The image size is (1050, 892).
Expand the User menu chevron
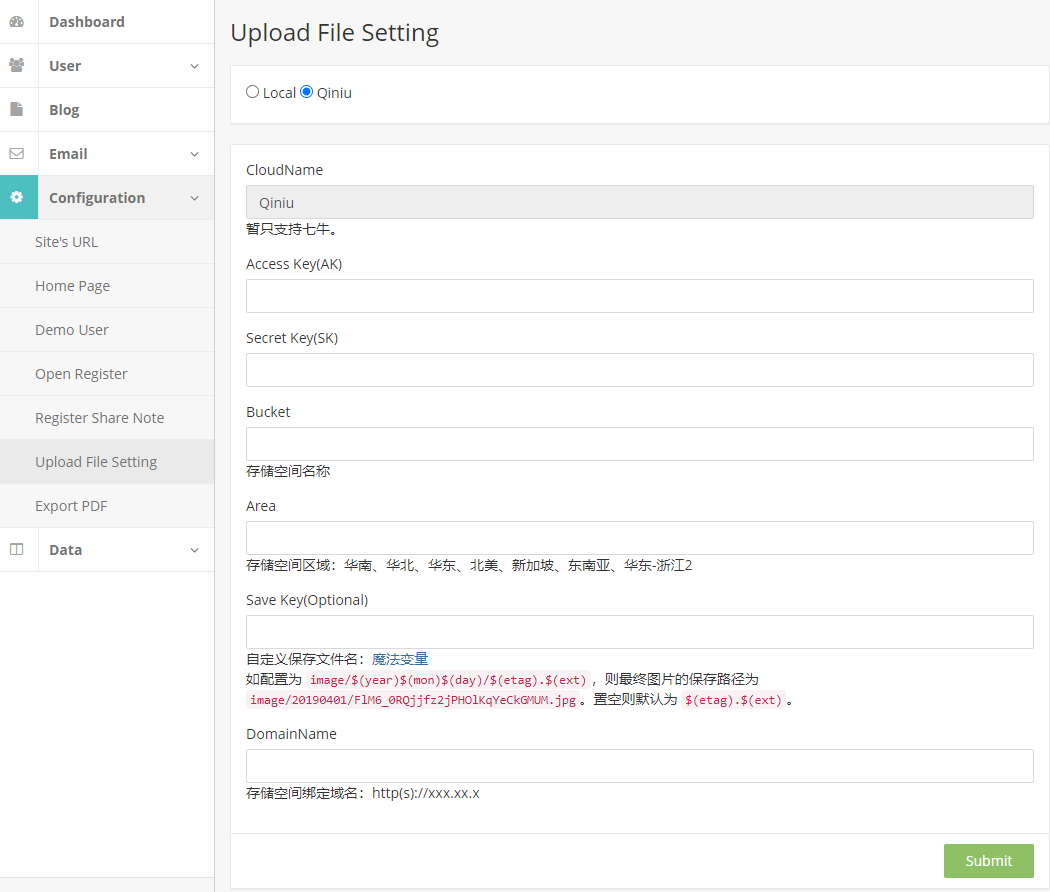194,66
